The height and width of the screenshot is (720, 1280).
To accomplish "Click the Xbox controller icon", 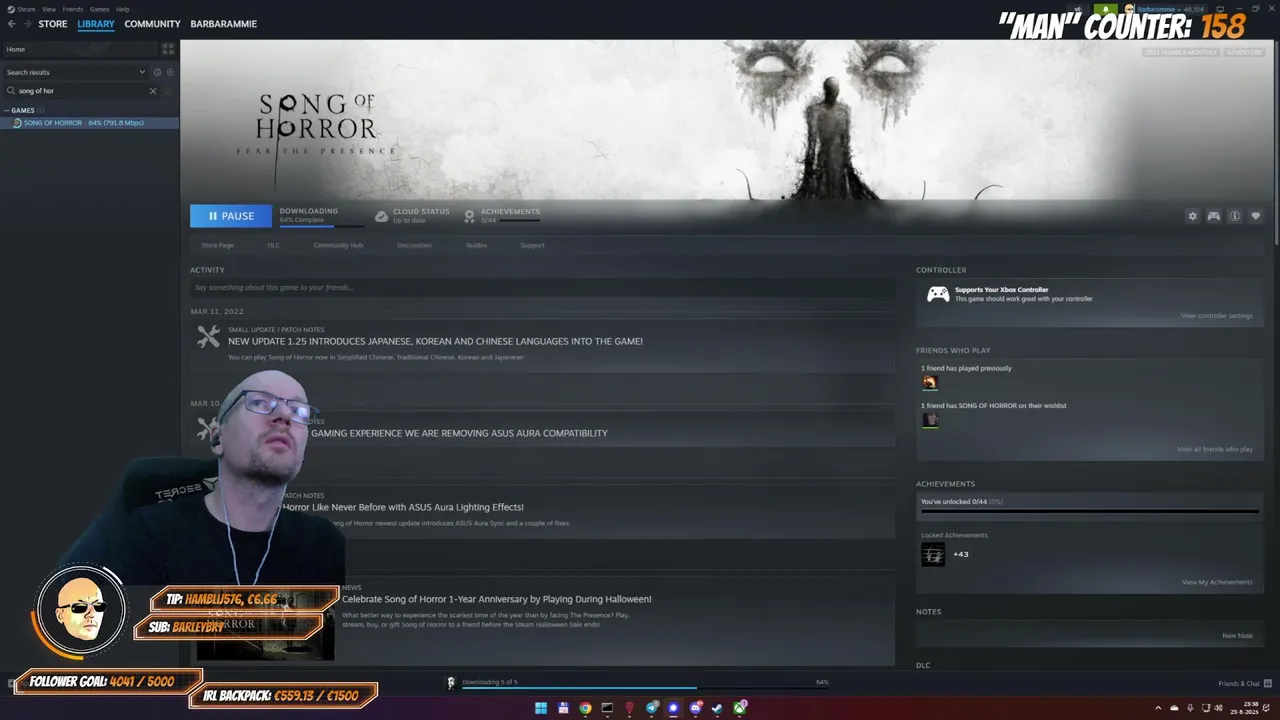I will (938, 294).
